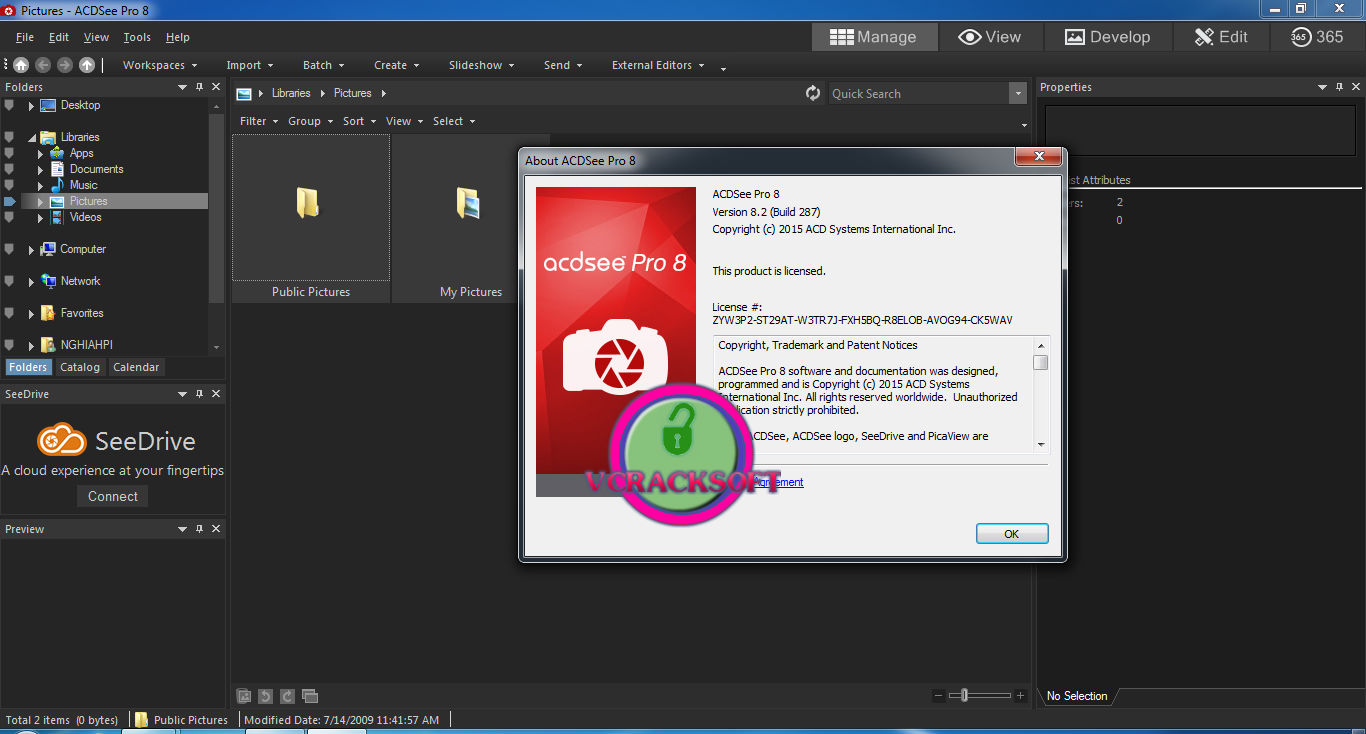This screenshot has height=734, width=1366.
Task: Click the zoom in plus icon by thumbnail slider
Action: point(1020,695)
